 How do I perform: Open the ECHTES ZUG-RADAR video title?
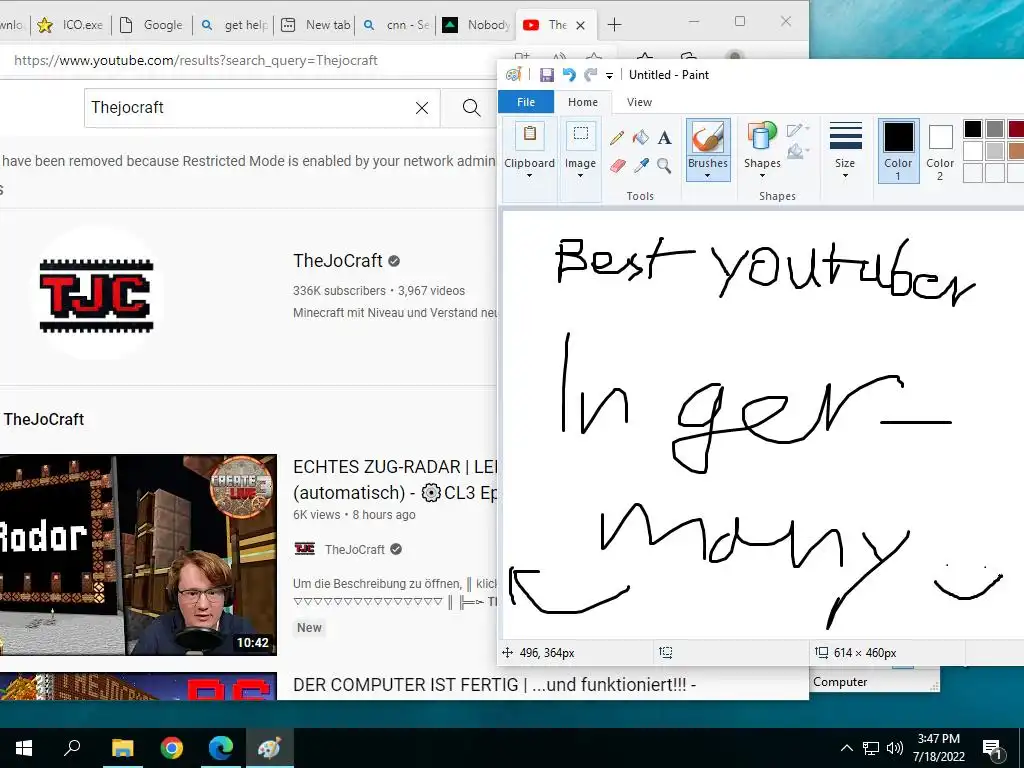click(395, 479)
